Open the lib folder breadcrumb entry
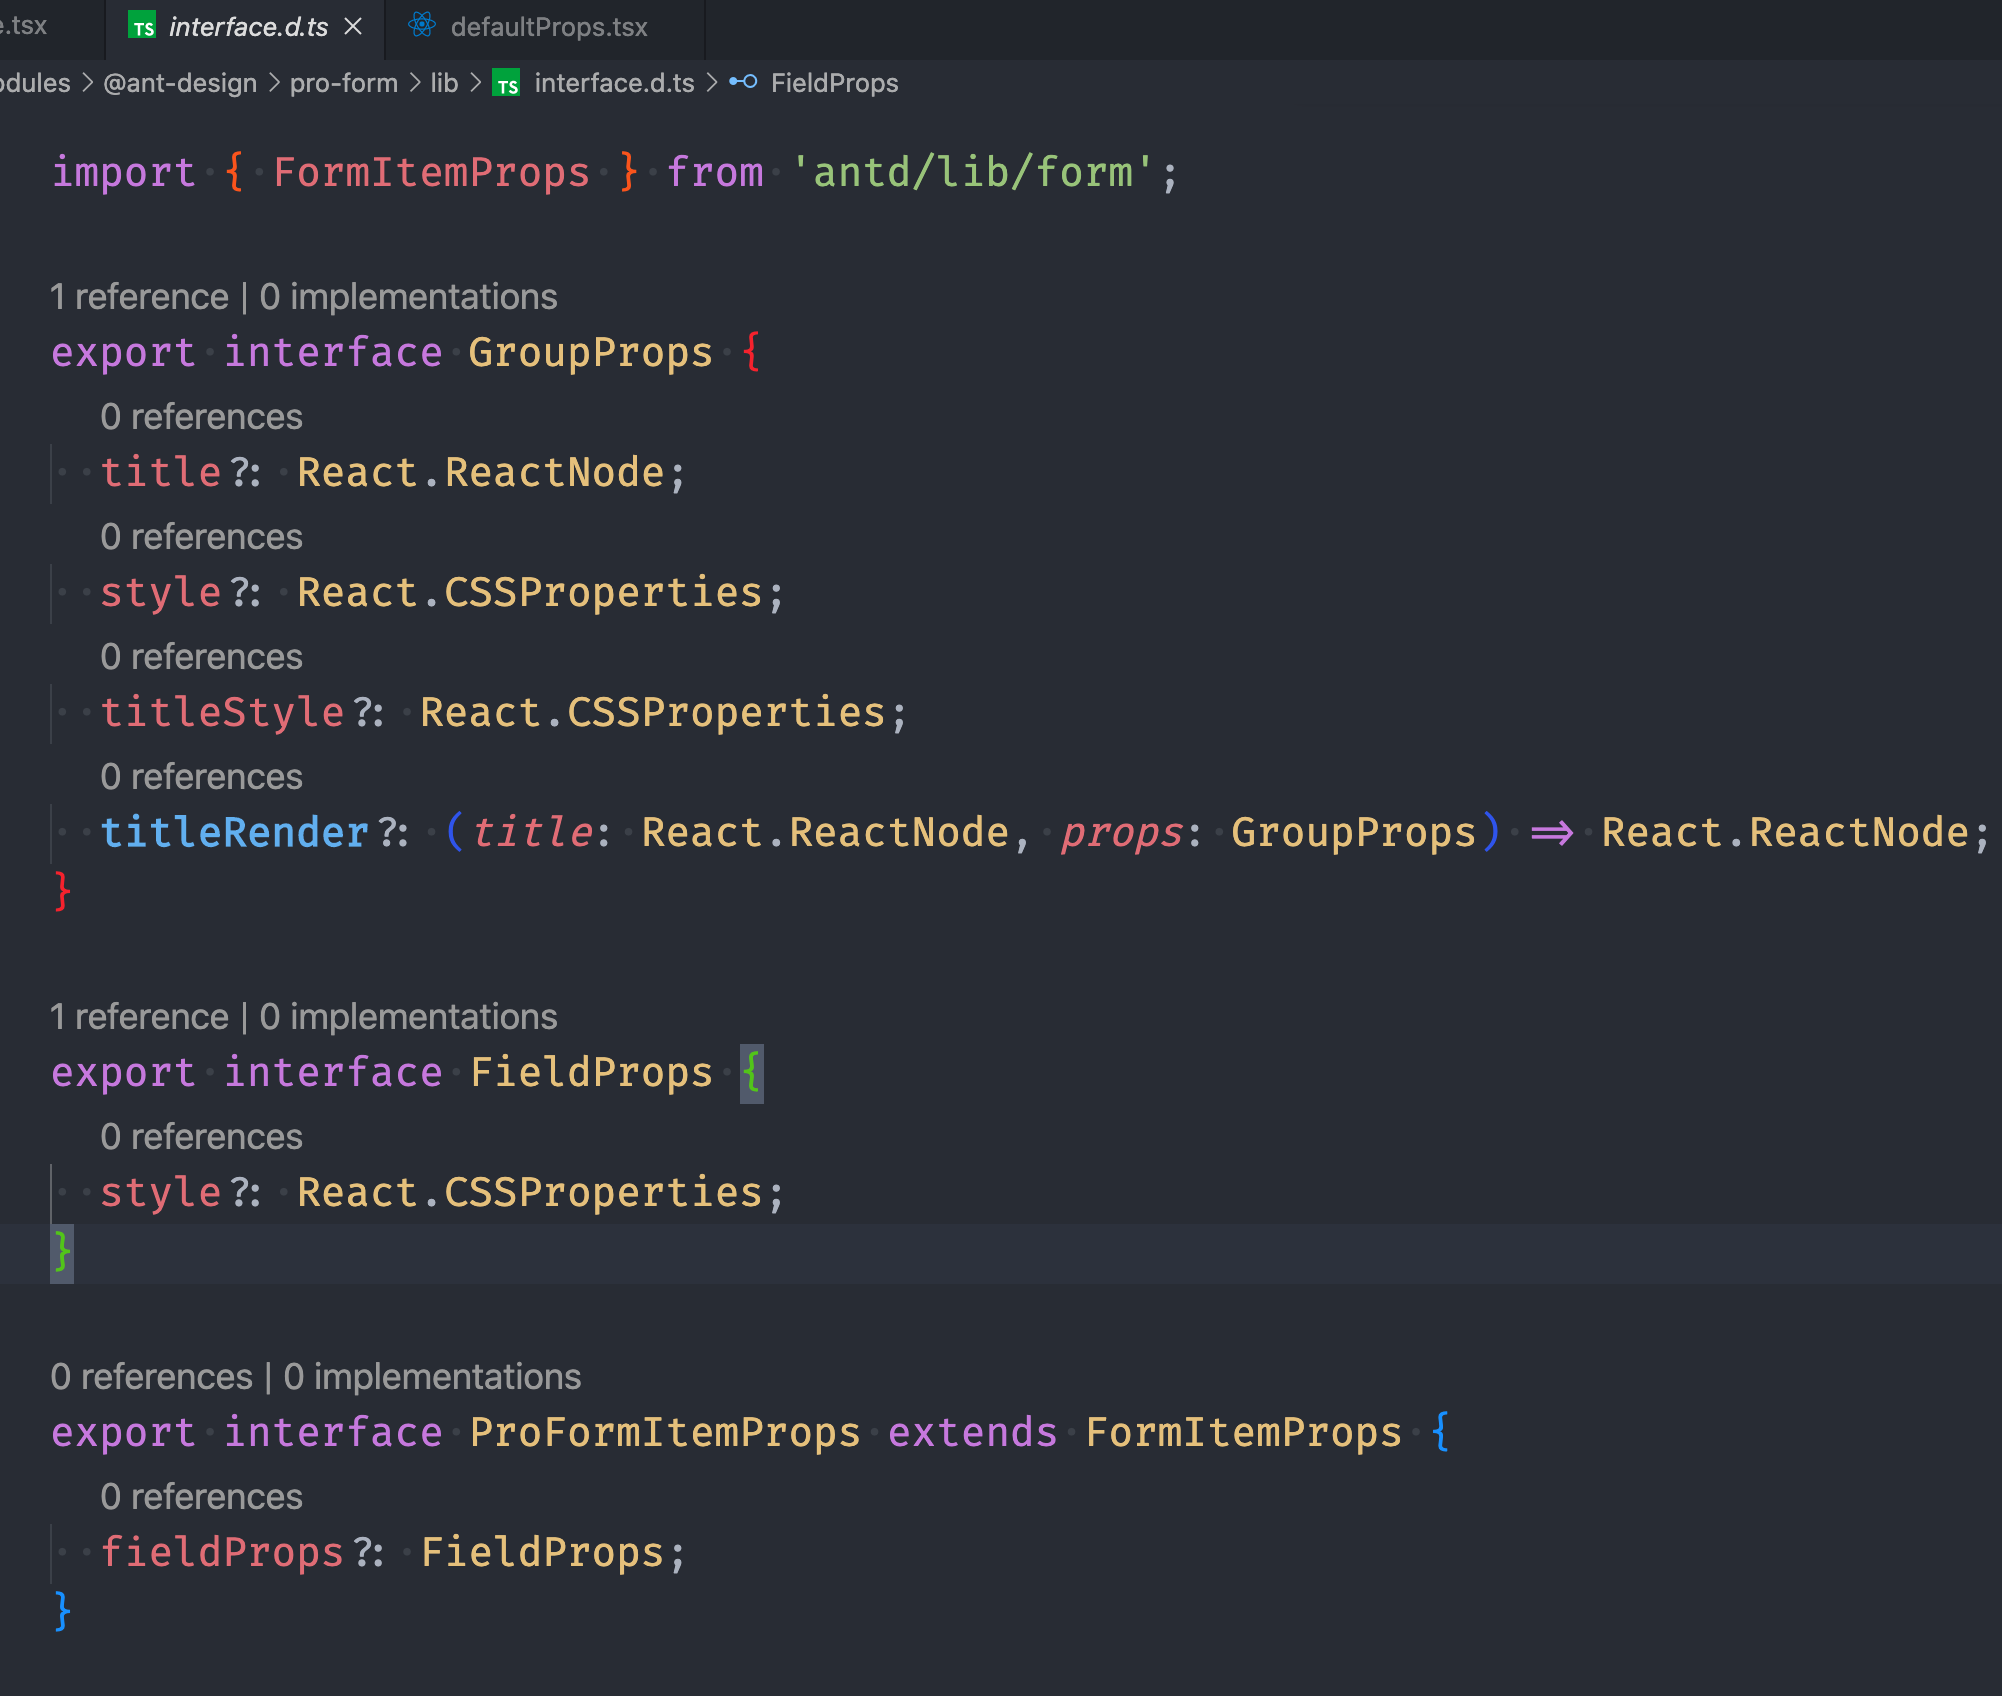2002x1696 pixels. (x=443, y=84)
